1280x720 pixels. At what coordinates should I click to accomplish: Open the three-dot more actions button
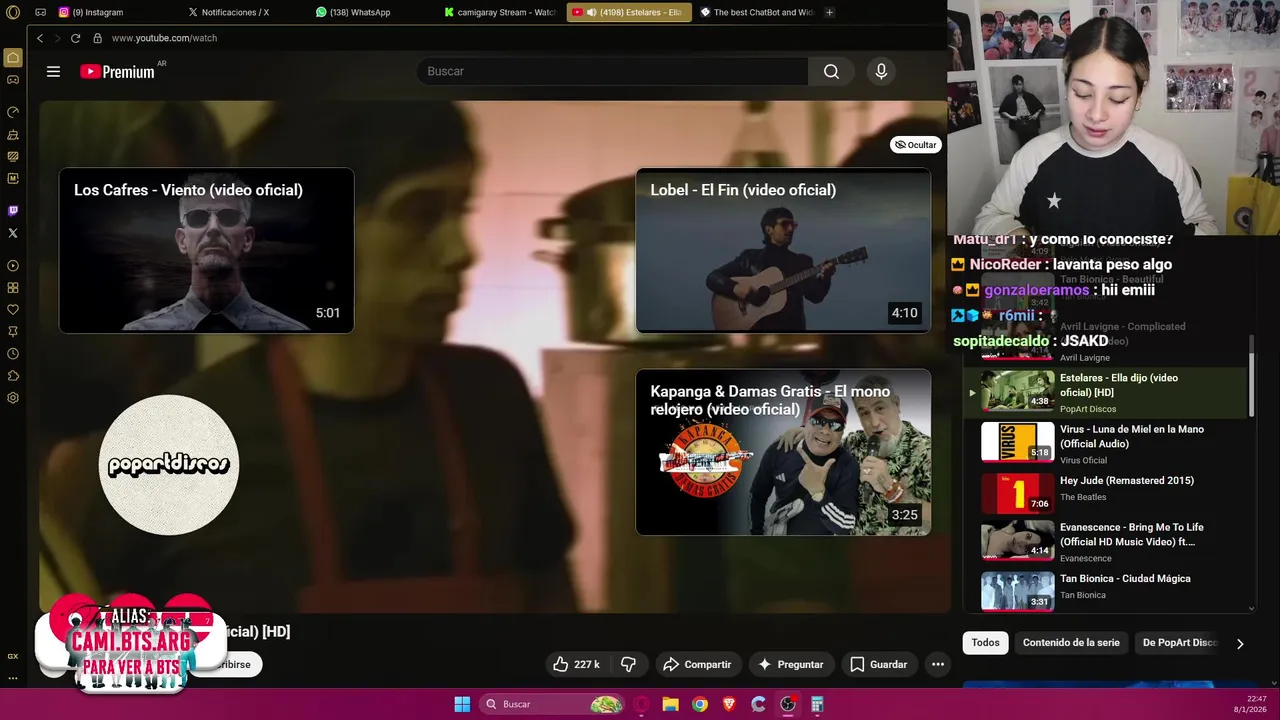coord(937,664)
